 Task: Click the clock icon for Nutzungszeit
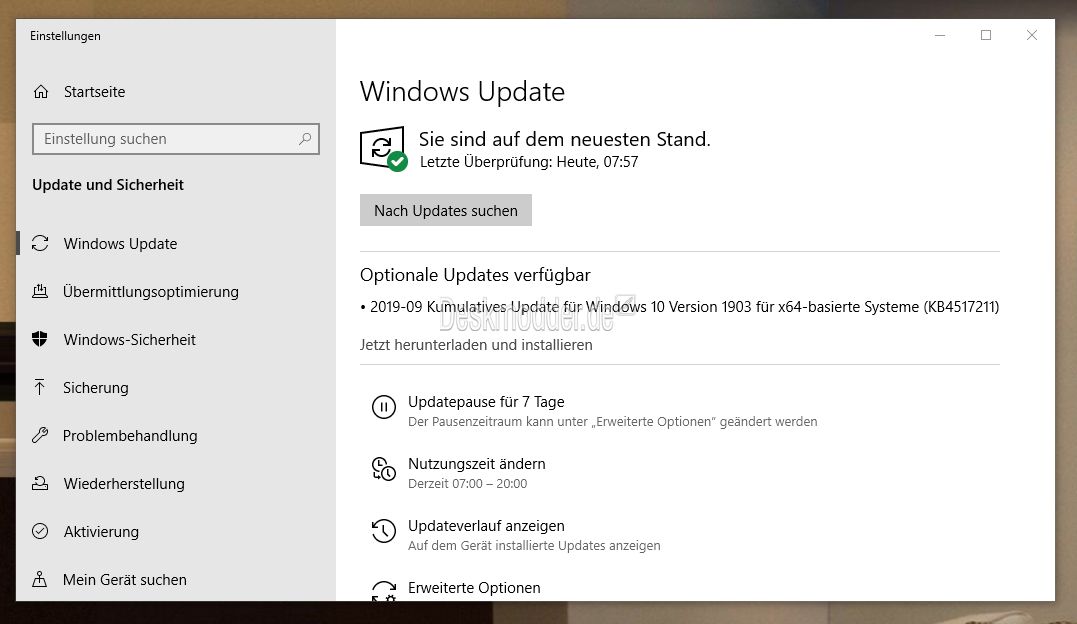[384, 469]
